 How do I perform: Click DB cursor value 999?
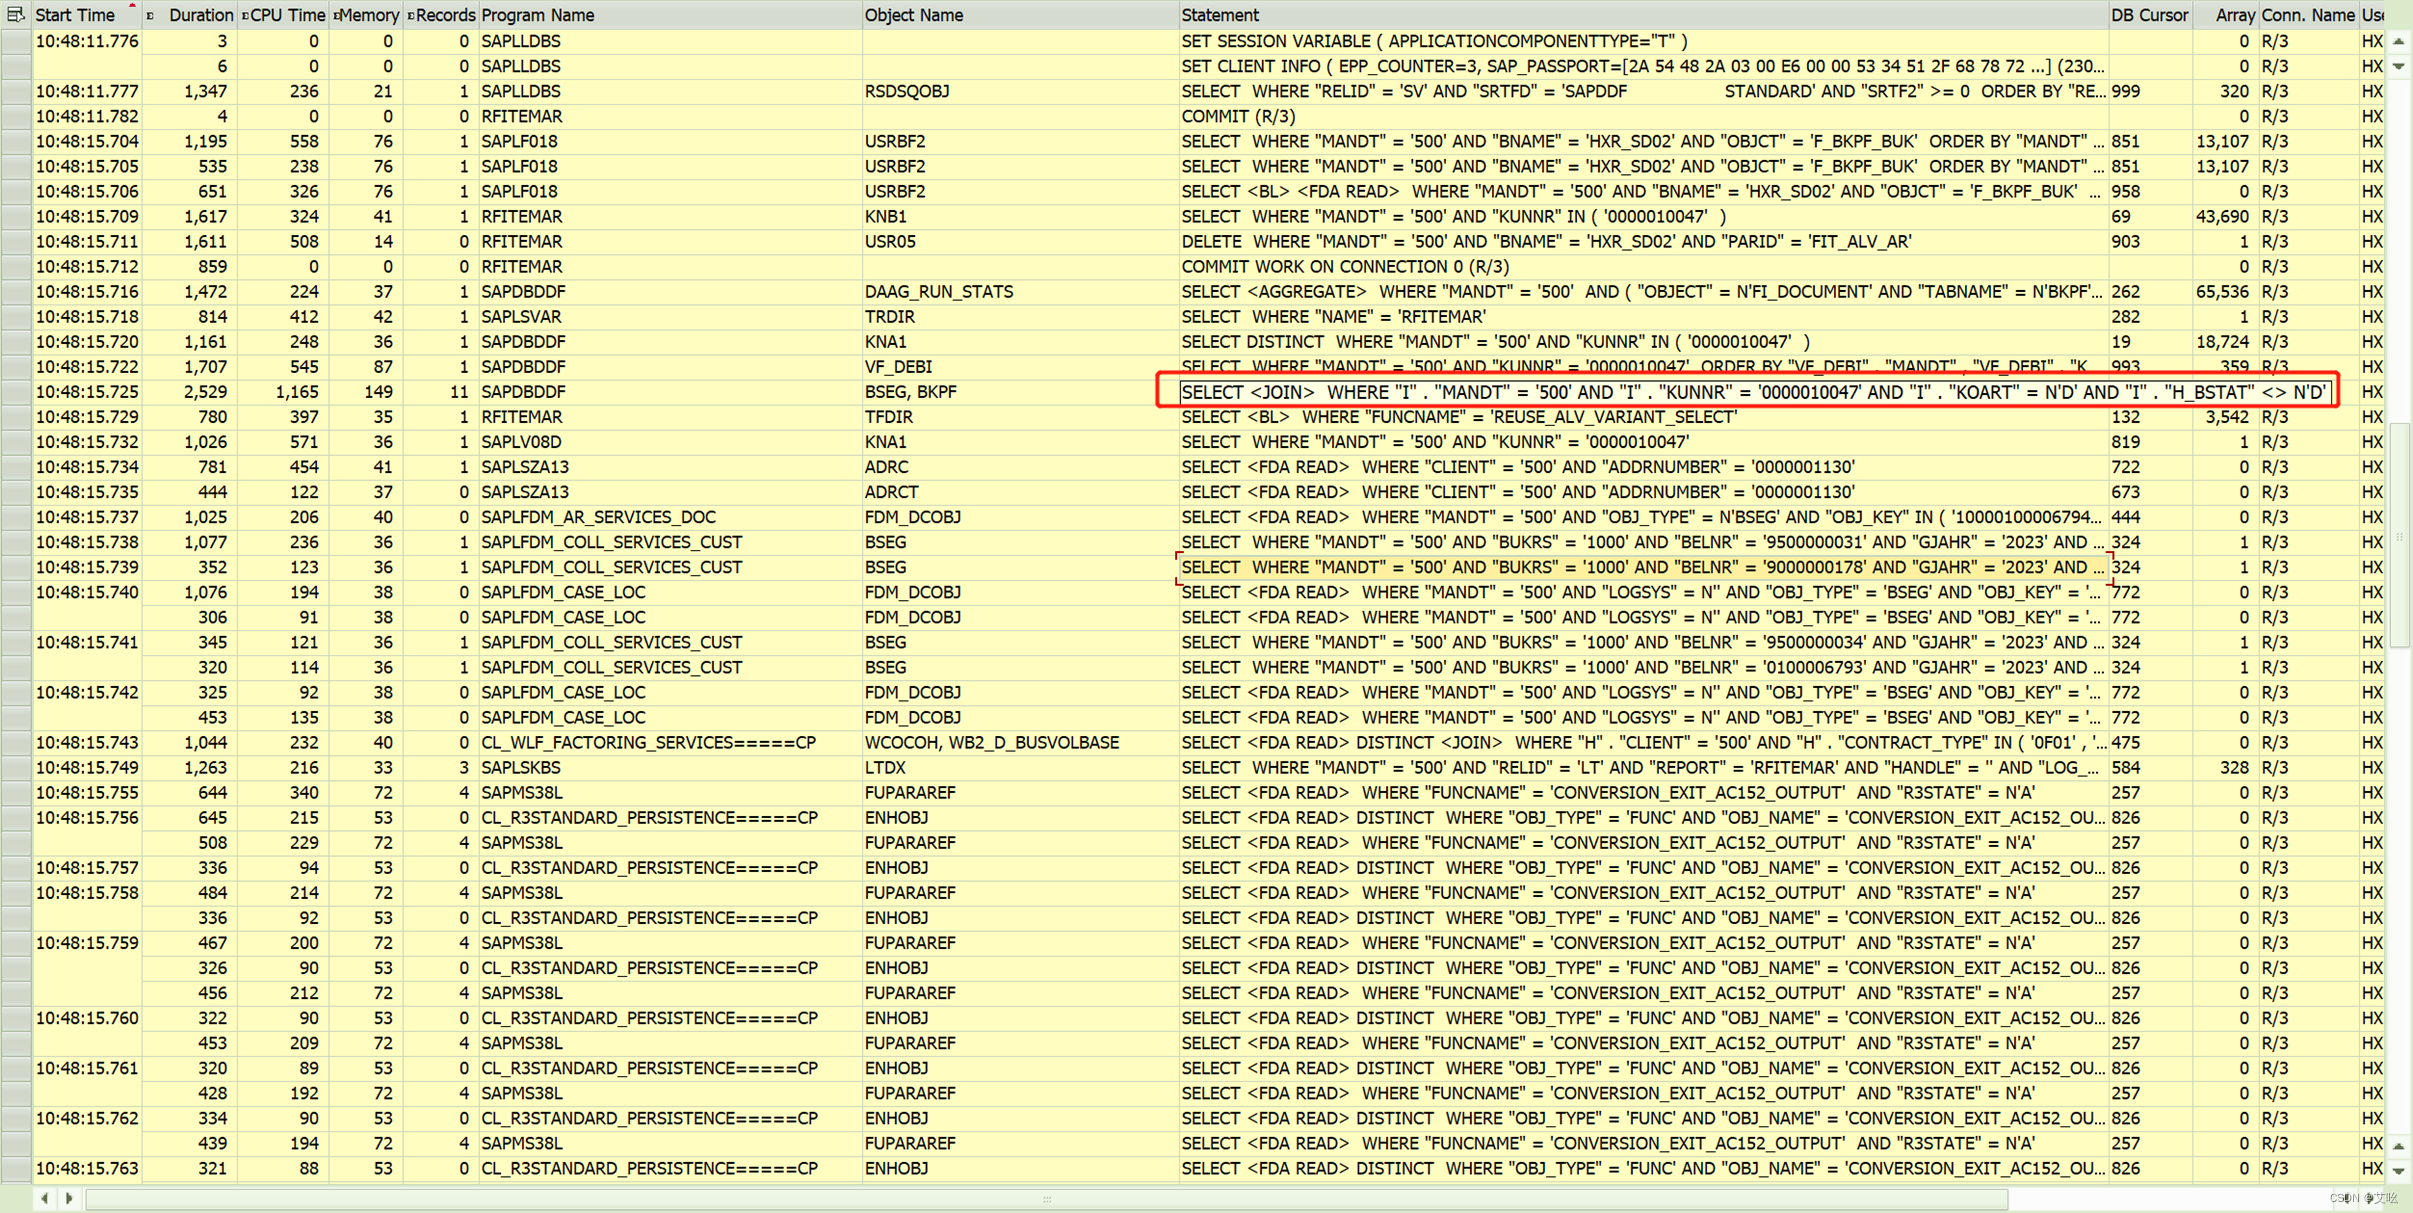(2126, 91)
